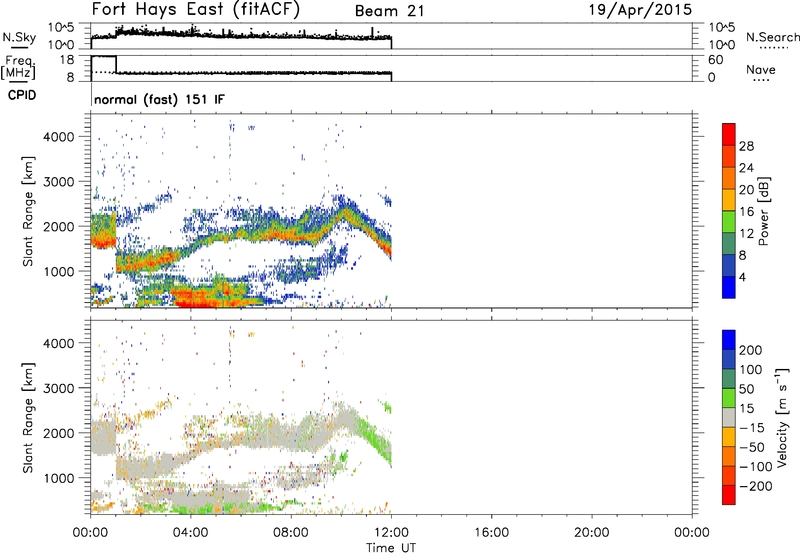Viewport: 800px width, 554px height.
Task: Click the '16:00' time axis label
Action: coord(491,533)
